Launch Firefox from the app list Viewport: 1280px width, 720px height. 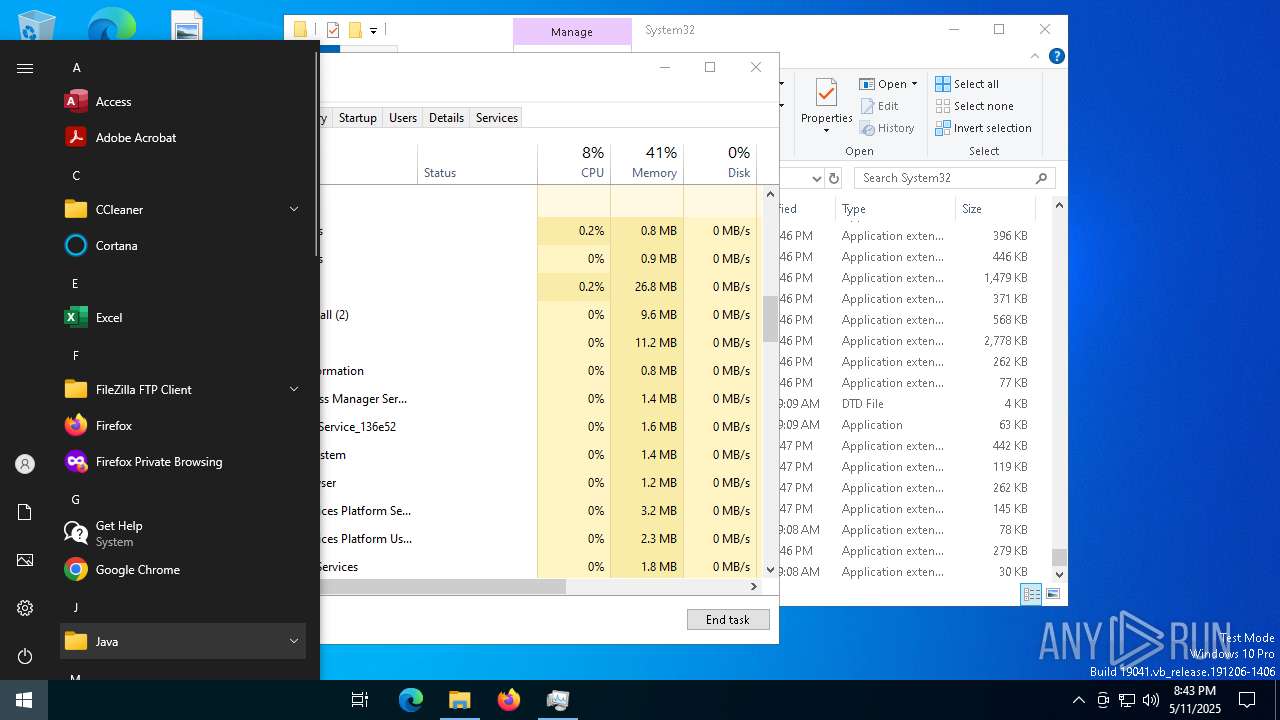[182, 425]
